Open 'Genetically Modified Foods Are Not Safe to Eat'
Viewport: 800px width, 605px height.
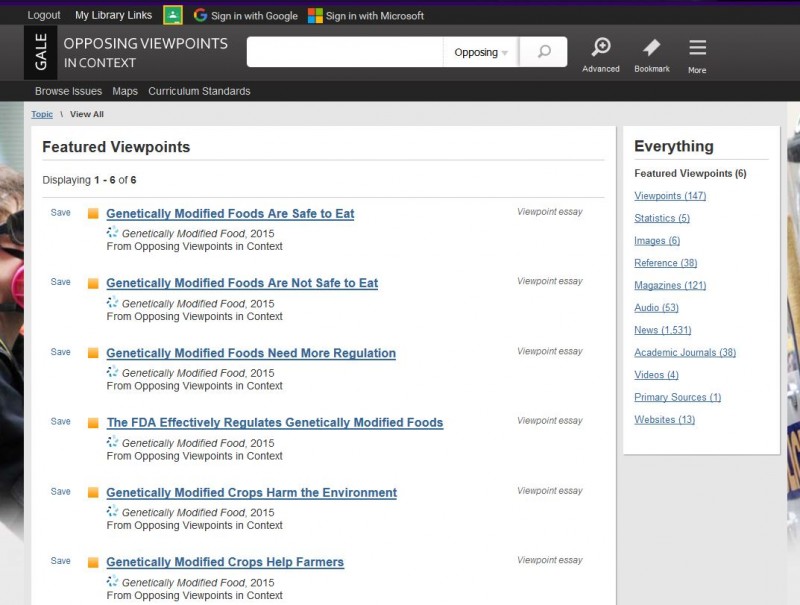click(242, 283)
